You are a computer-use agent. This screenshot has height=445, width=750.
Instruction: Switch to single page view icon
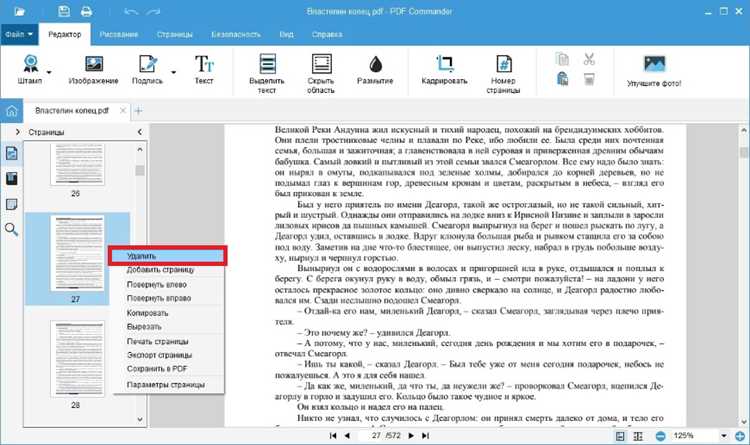(620, 436)
